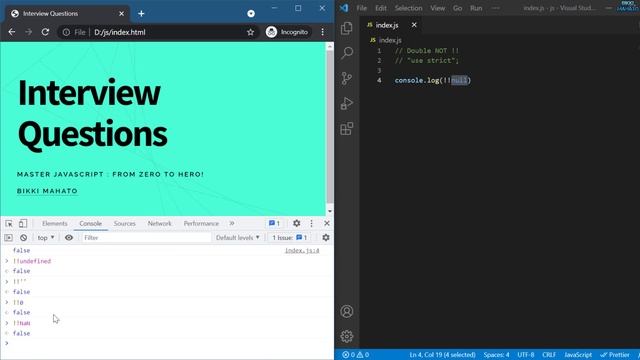Toggle console sidebar visibility

point(9,238)
